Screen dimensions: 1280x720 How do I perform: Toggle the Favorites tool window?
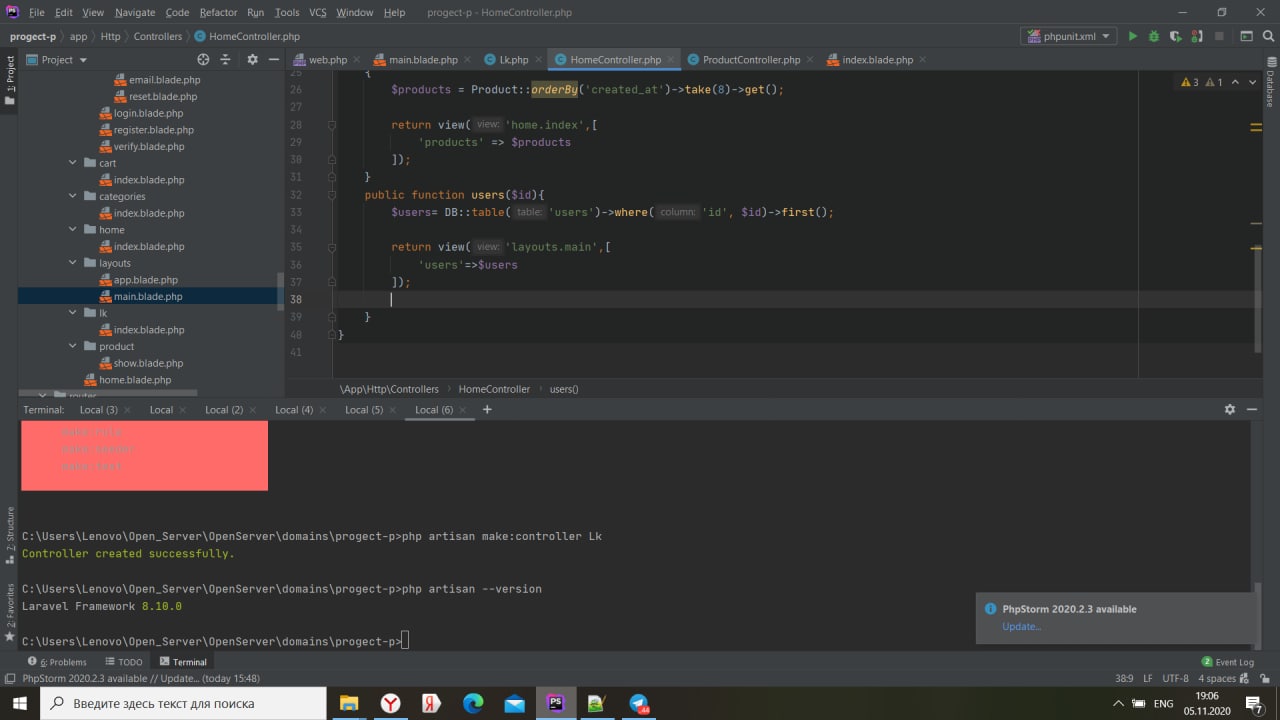pyautogui.click(x=10, y=605)
